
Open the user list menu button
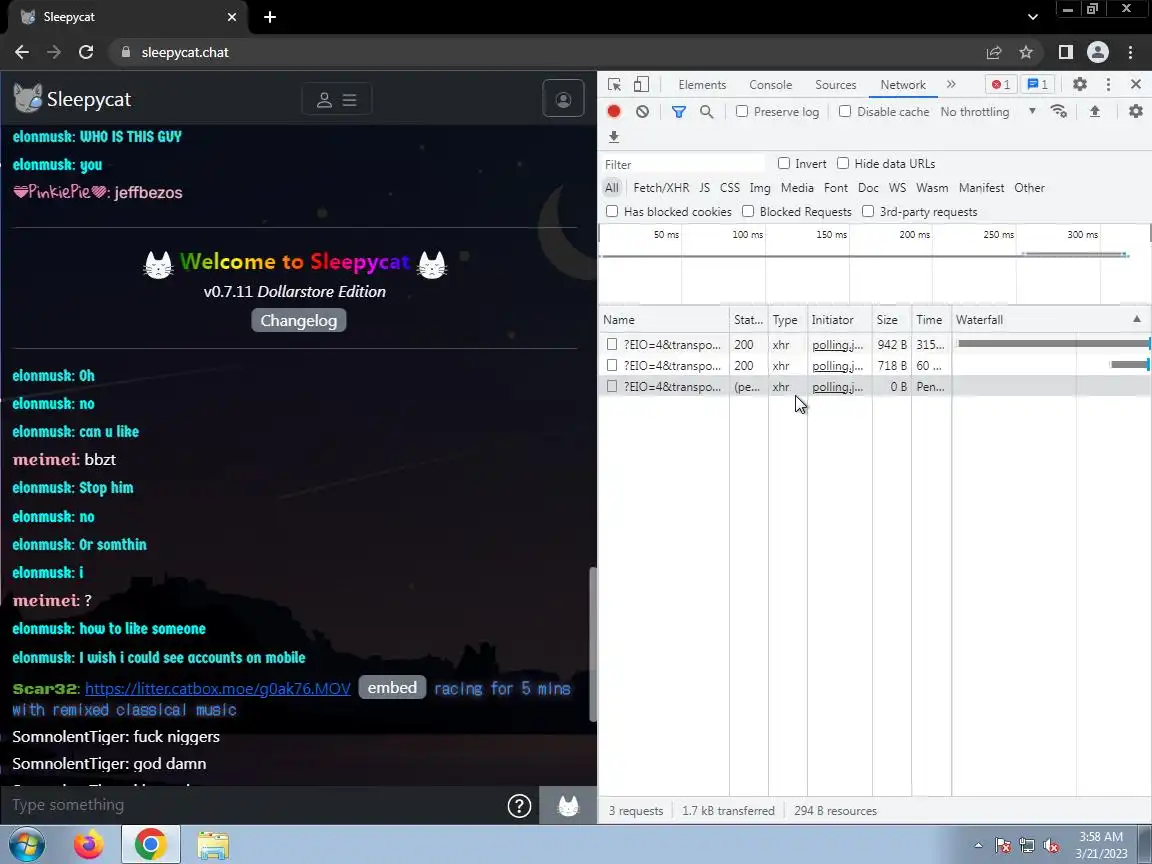tap(336, 99)
